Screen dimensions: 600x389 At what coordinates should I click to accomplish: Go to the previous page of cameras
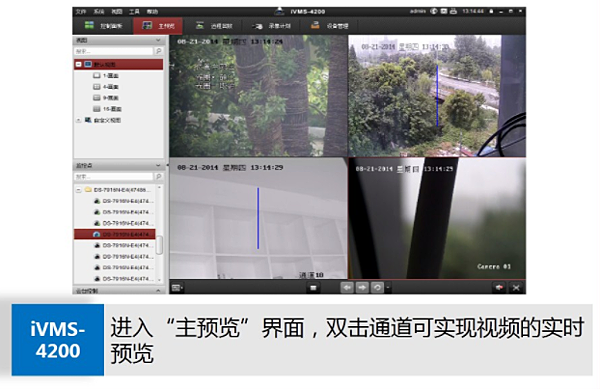click(x=347, y=287)
